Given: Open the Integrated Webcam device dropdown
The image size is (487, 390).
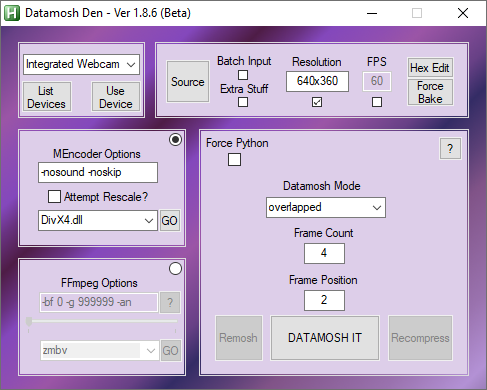Looking at the screenshot, I should coord(81,64).
